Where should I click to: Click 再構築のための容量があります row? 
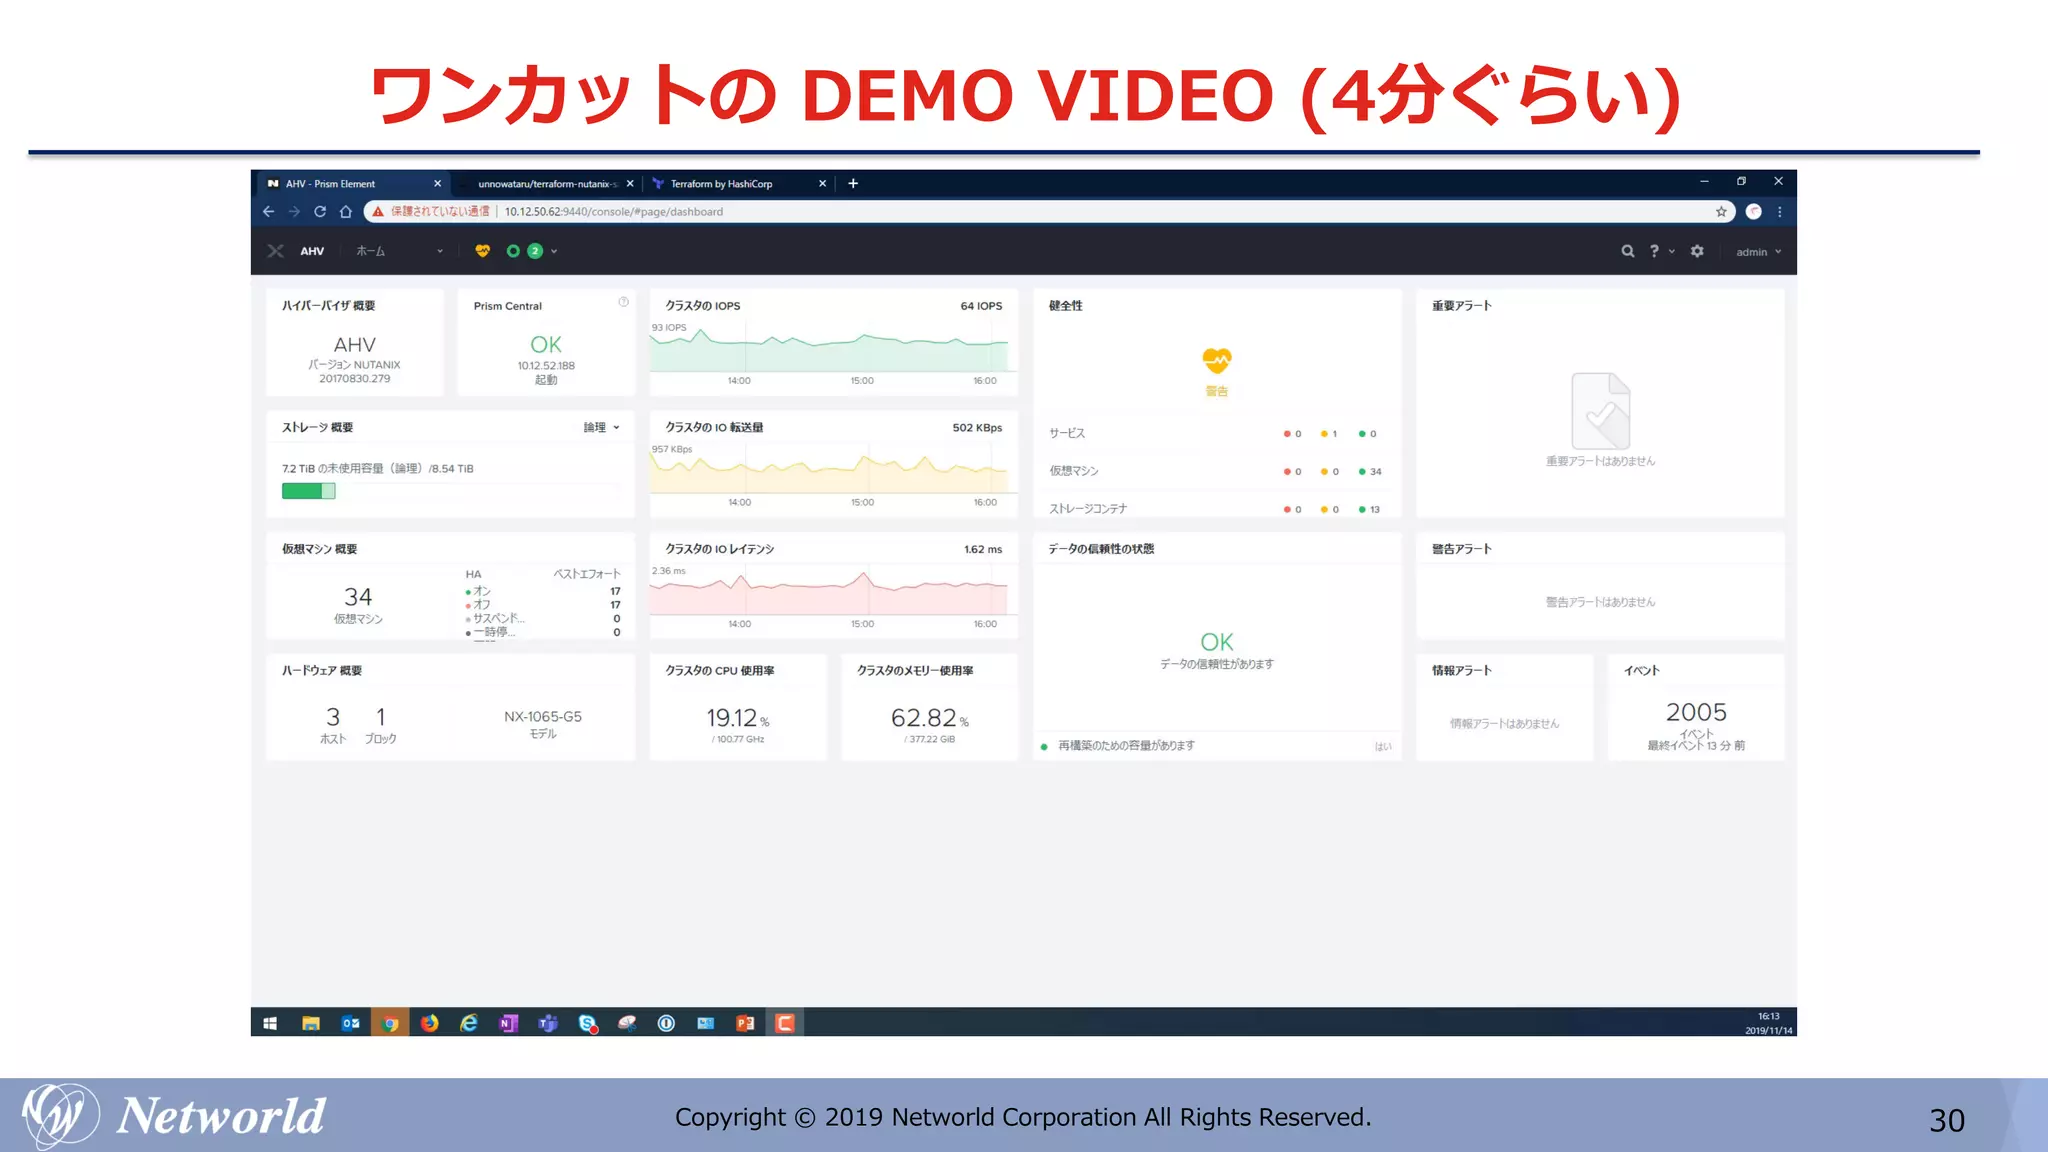1216,746
